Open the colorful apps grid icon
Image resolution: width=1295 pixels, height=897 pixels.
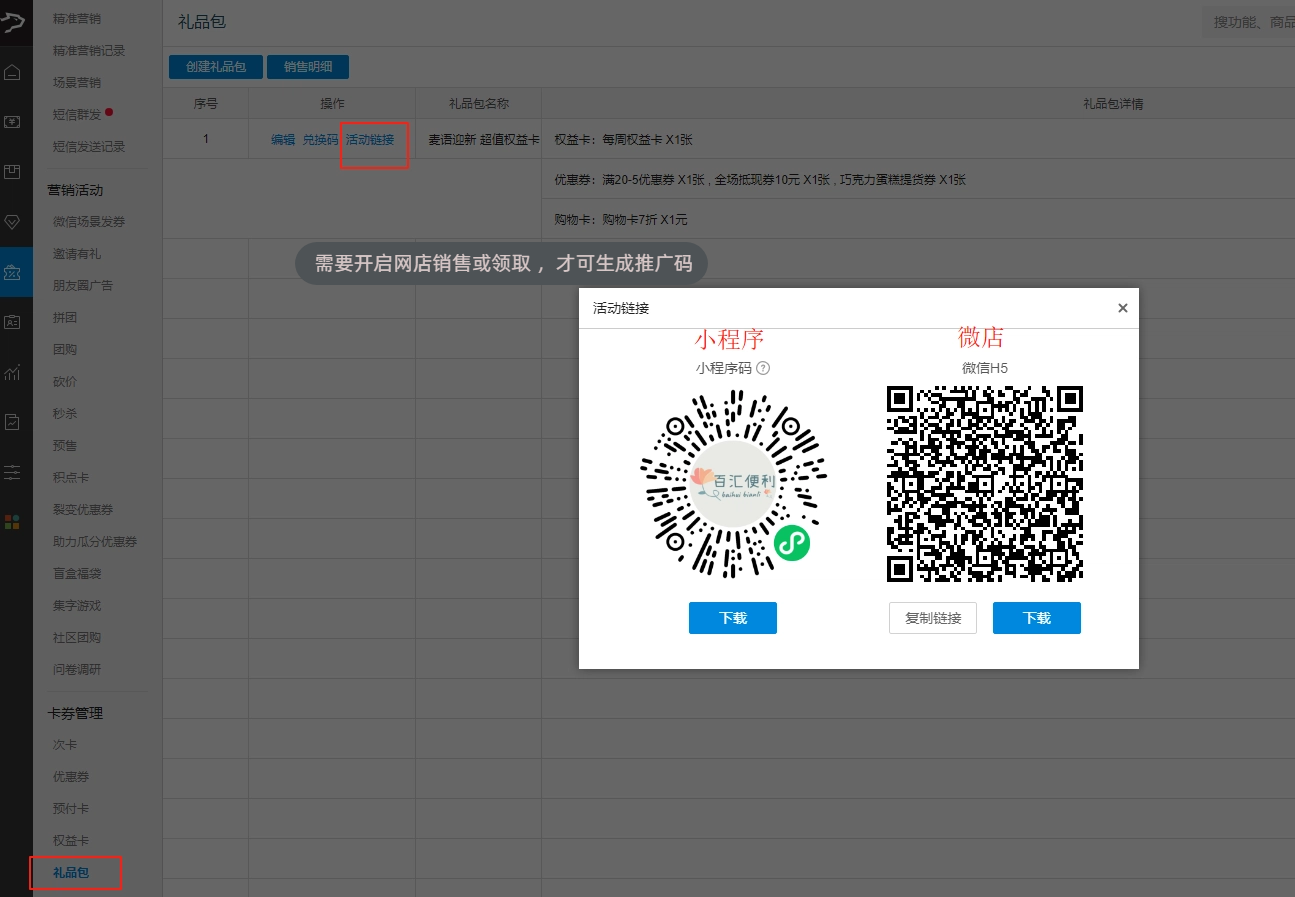12,522
